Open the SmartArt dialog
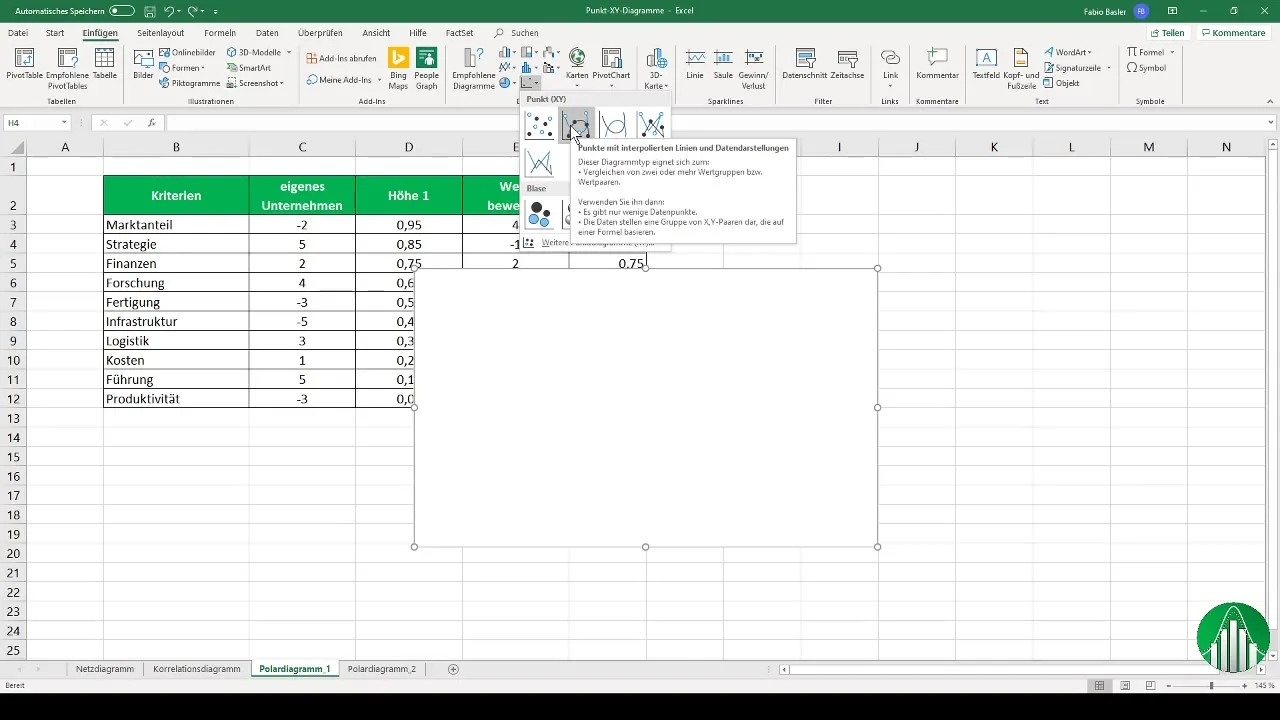Image resolution: width=1280 pixels, height=720 pixels. (249, 68)
